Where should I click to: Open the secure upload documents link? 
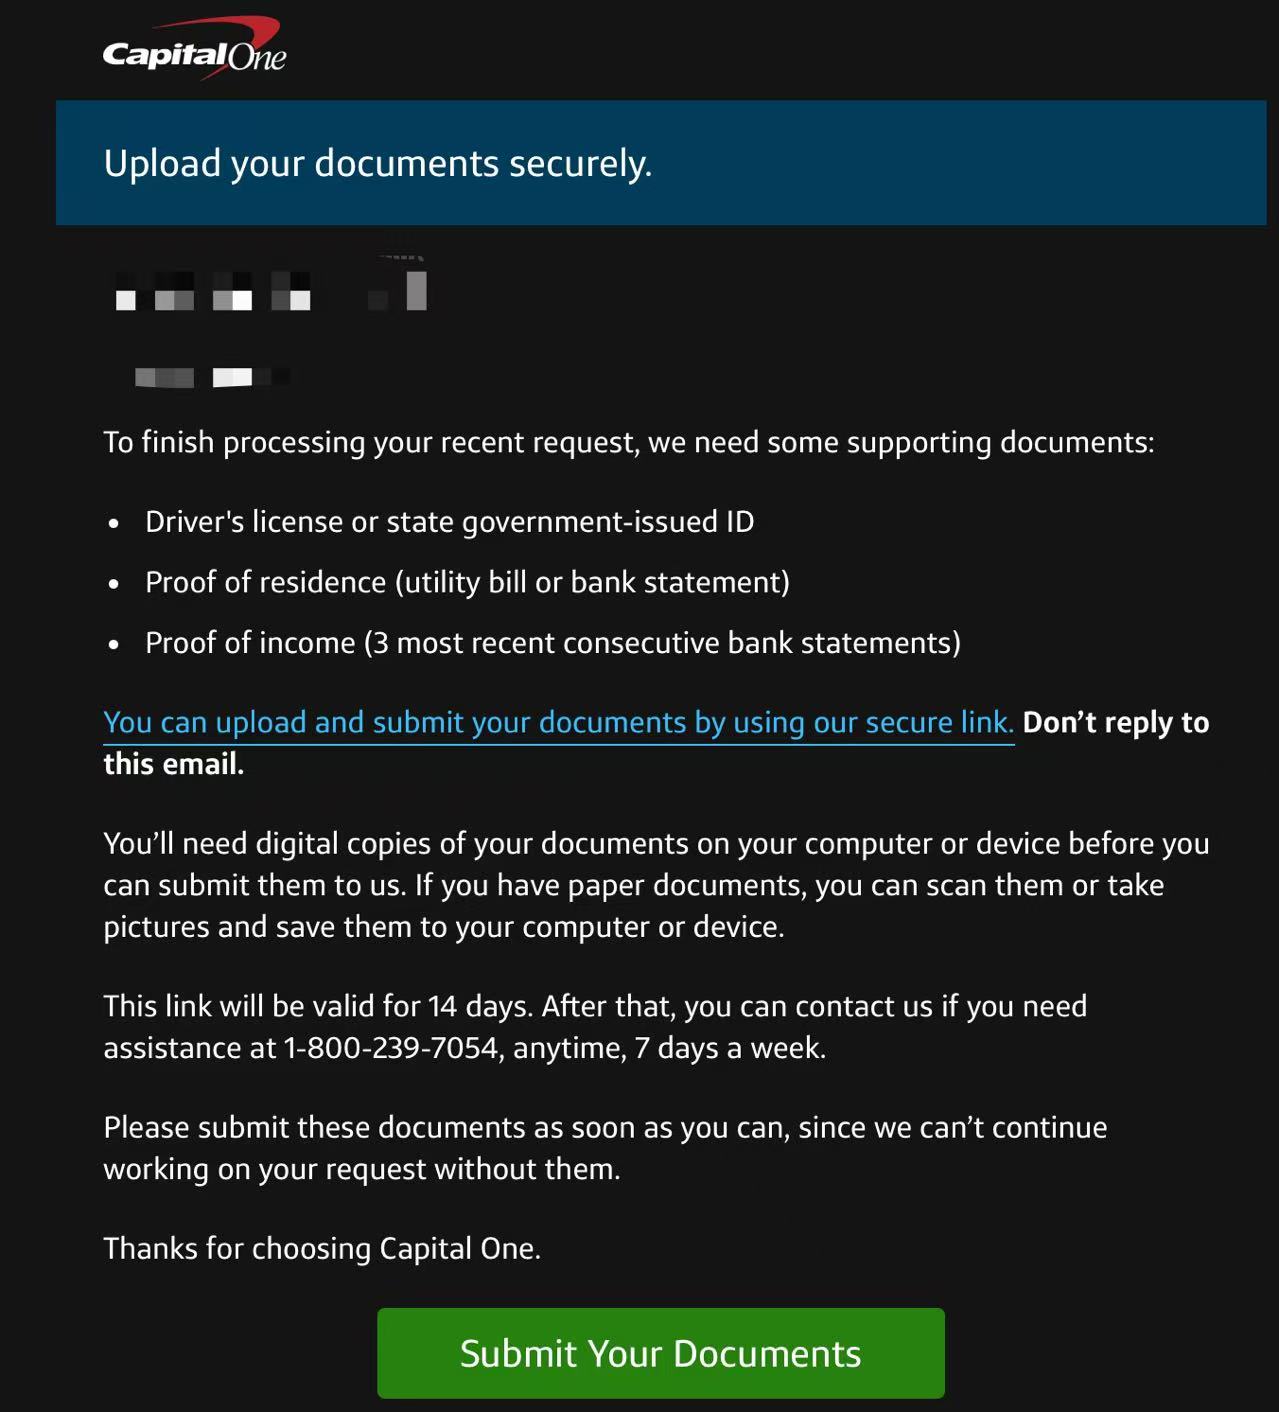coord(558,723)
